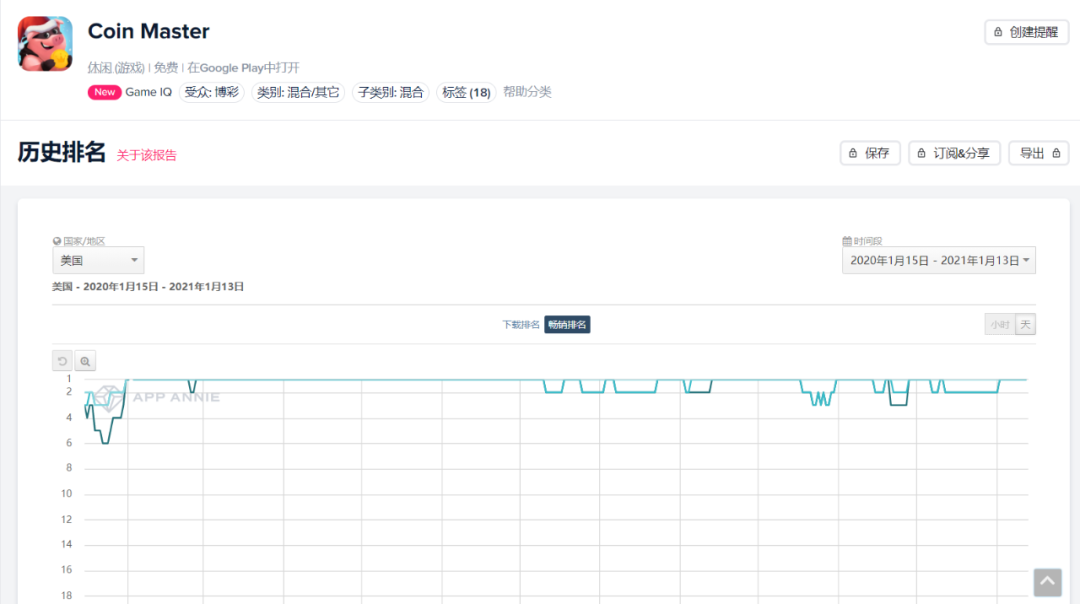1080x604 pixels.
Task: Click the 创建提醒 button
Action: pyautogui.click(x=1026, y=32)
